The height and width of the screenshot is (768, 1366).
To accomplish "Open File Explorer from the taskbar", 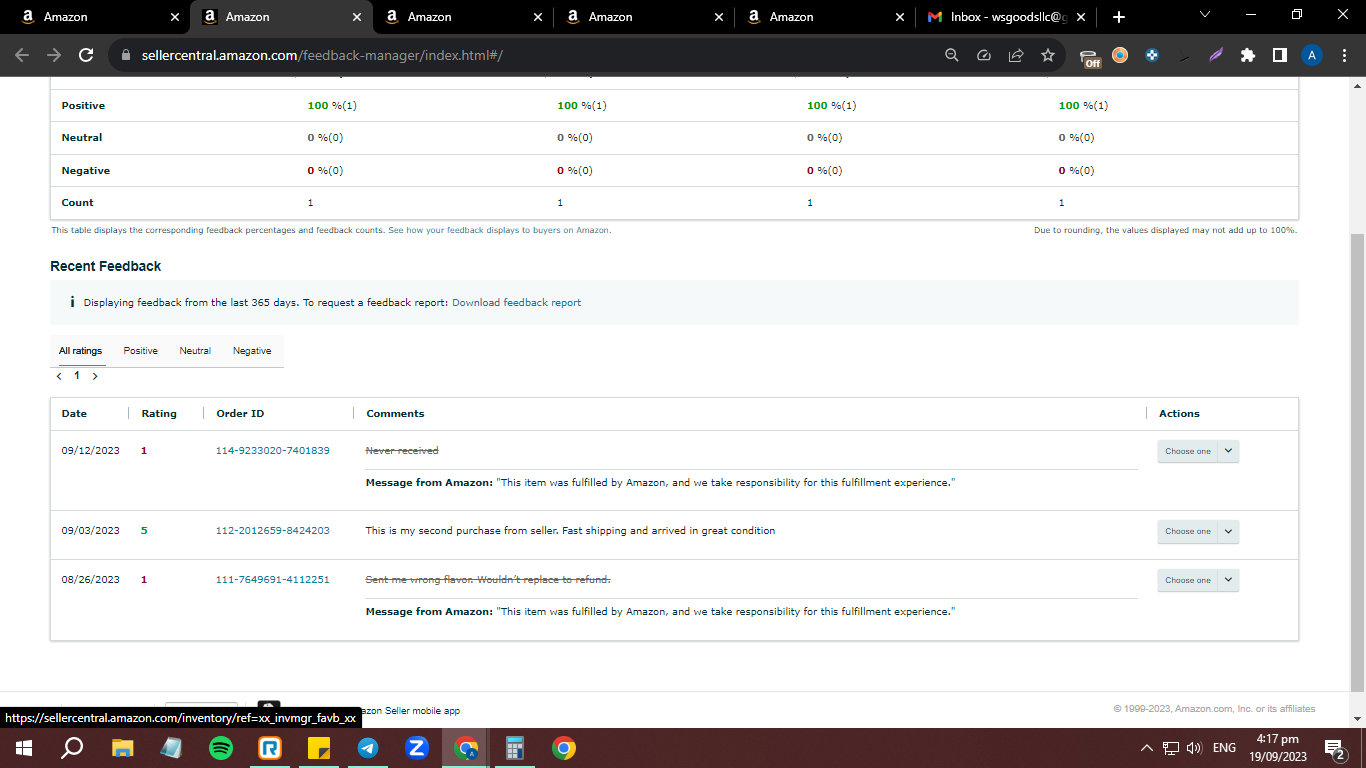I will pos(122,748).
